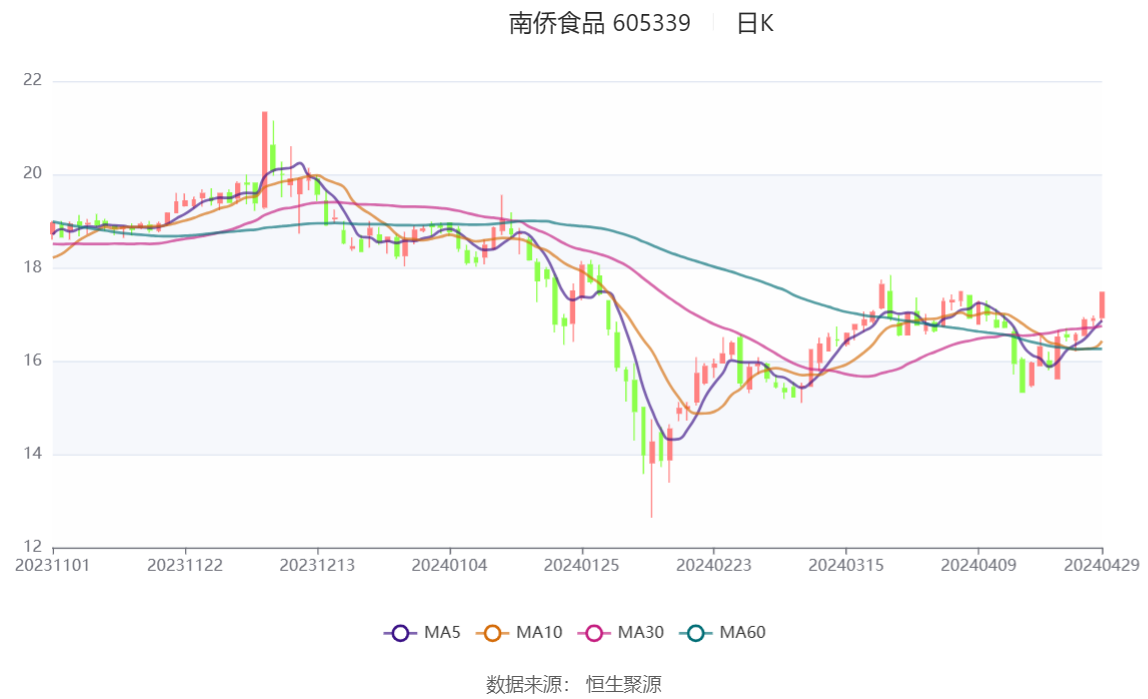
Task: Select the tallest red candlestick above 21
Action: coord(264,160)
